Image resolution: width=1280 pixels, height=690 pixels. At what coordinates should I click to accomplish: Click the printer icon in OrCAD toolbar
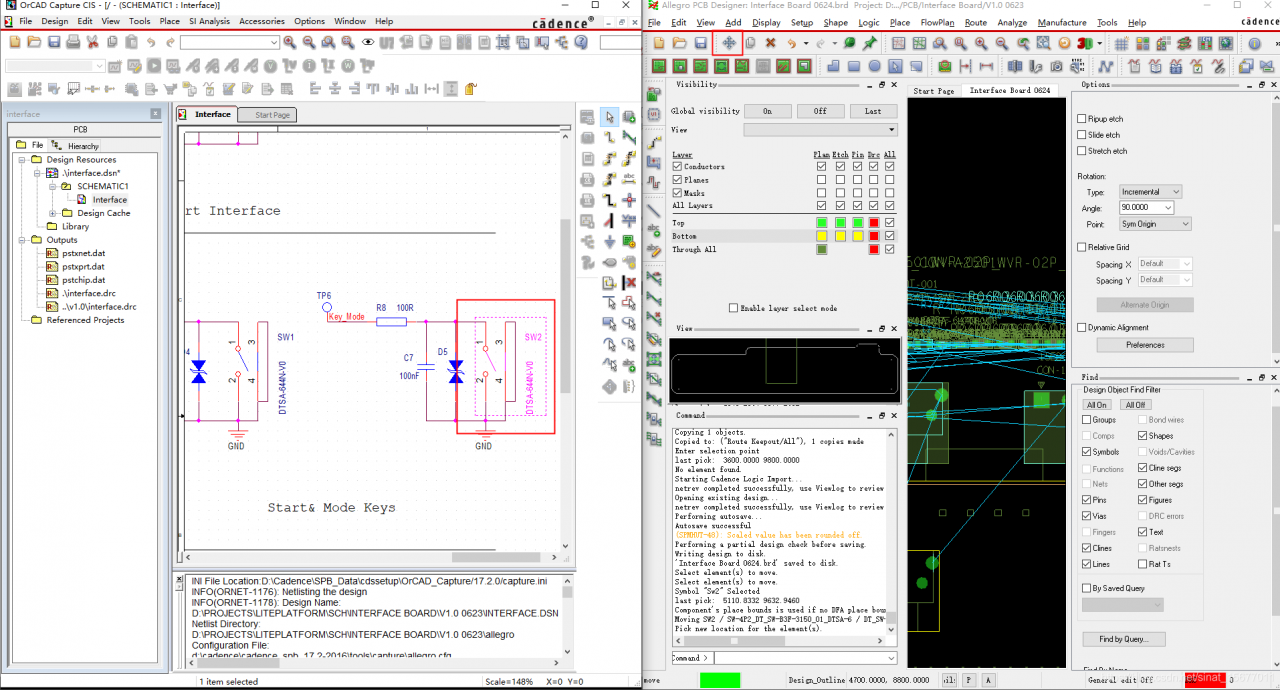(72, 42)
